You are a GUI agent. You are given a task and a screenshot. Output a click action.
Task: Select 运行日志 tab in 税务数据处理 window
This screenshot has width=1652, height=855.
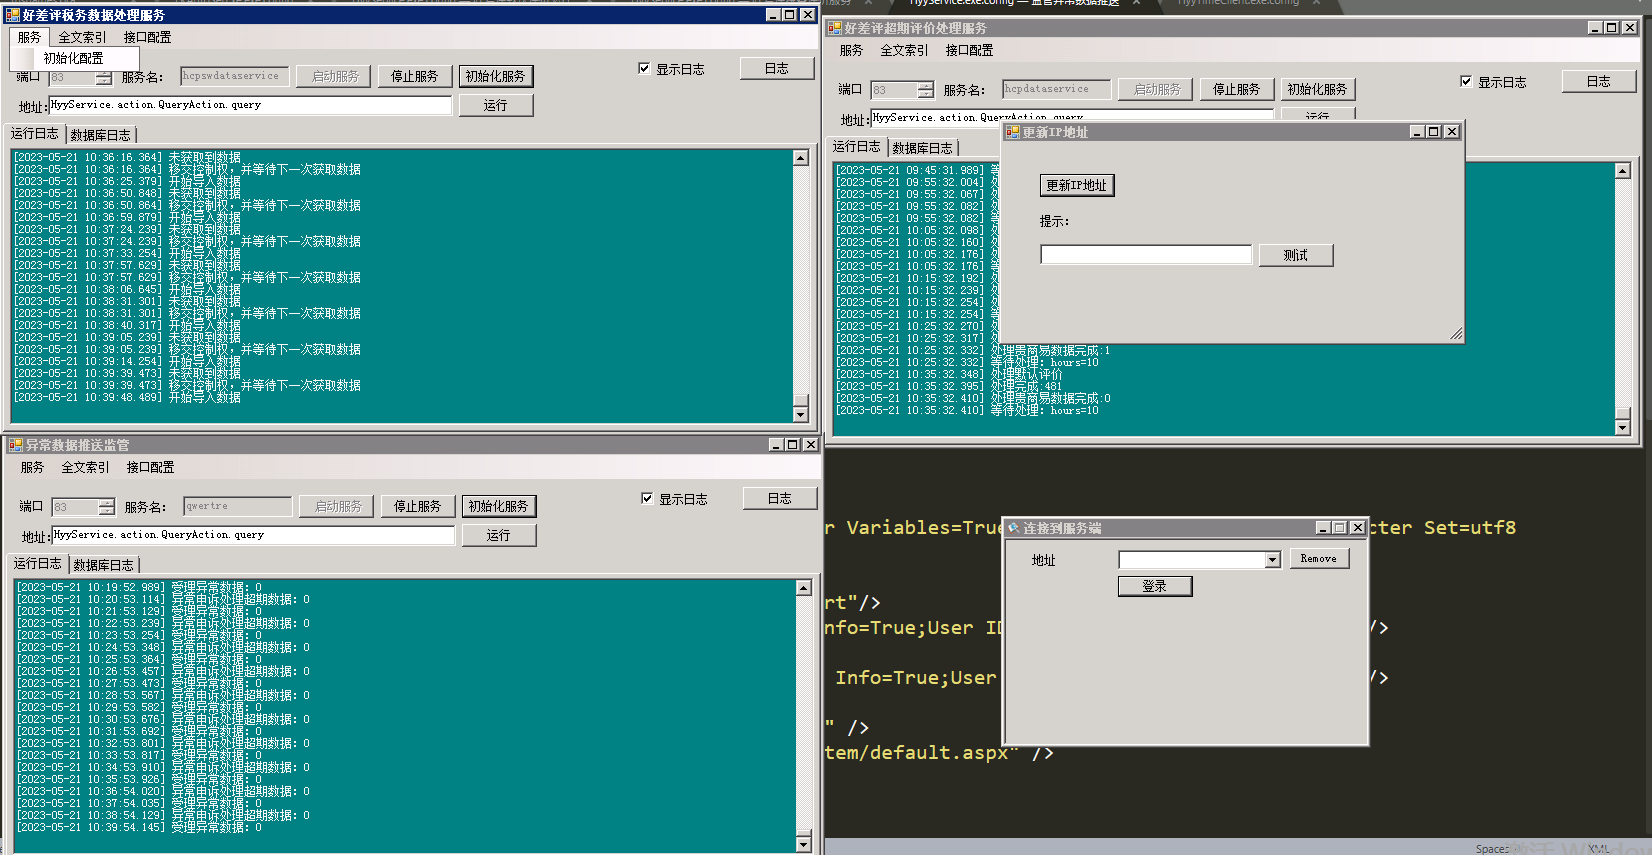[35, 133]
